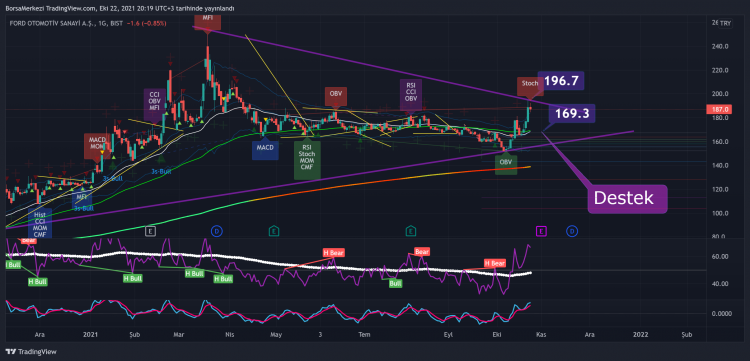
Task: Click the 40.00 RSI axis label
Action: click(x=719, y=284)
